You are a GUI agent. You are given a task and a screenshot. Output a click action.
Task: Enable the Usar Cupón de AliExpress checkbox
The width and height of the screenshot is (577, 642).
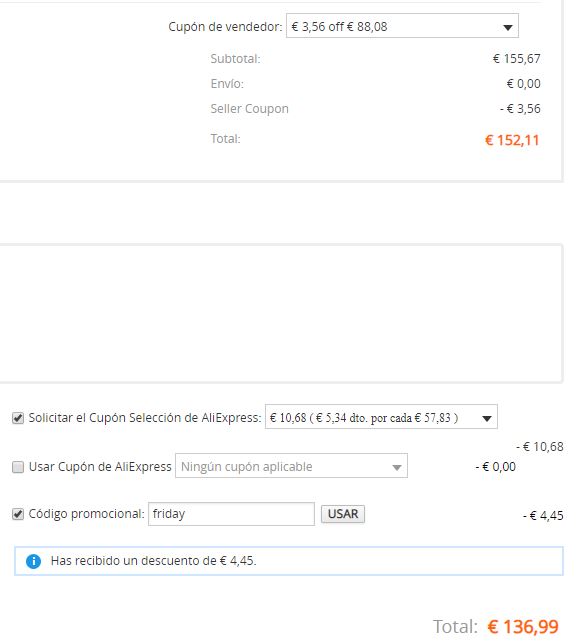[x=18, y=467]
